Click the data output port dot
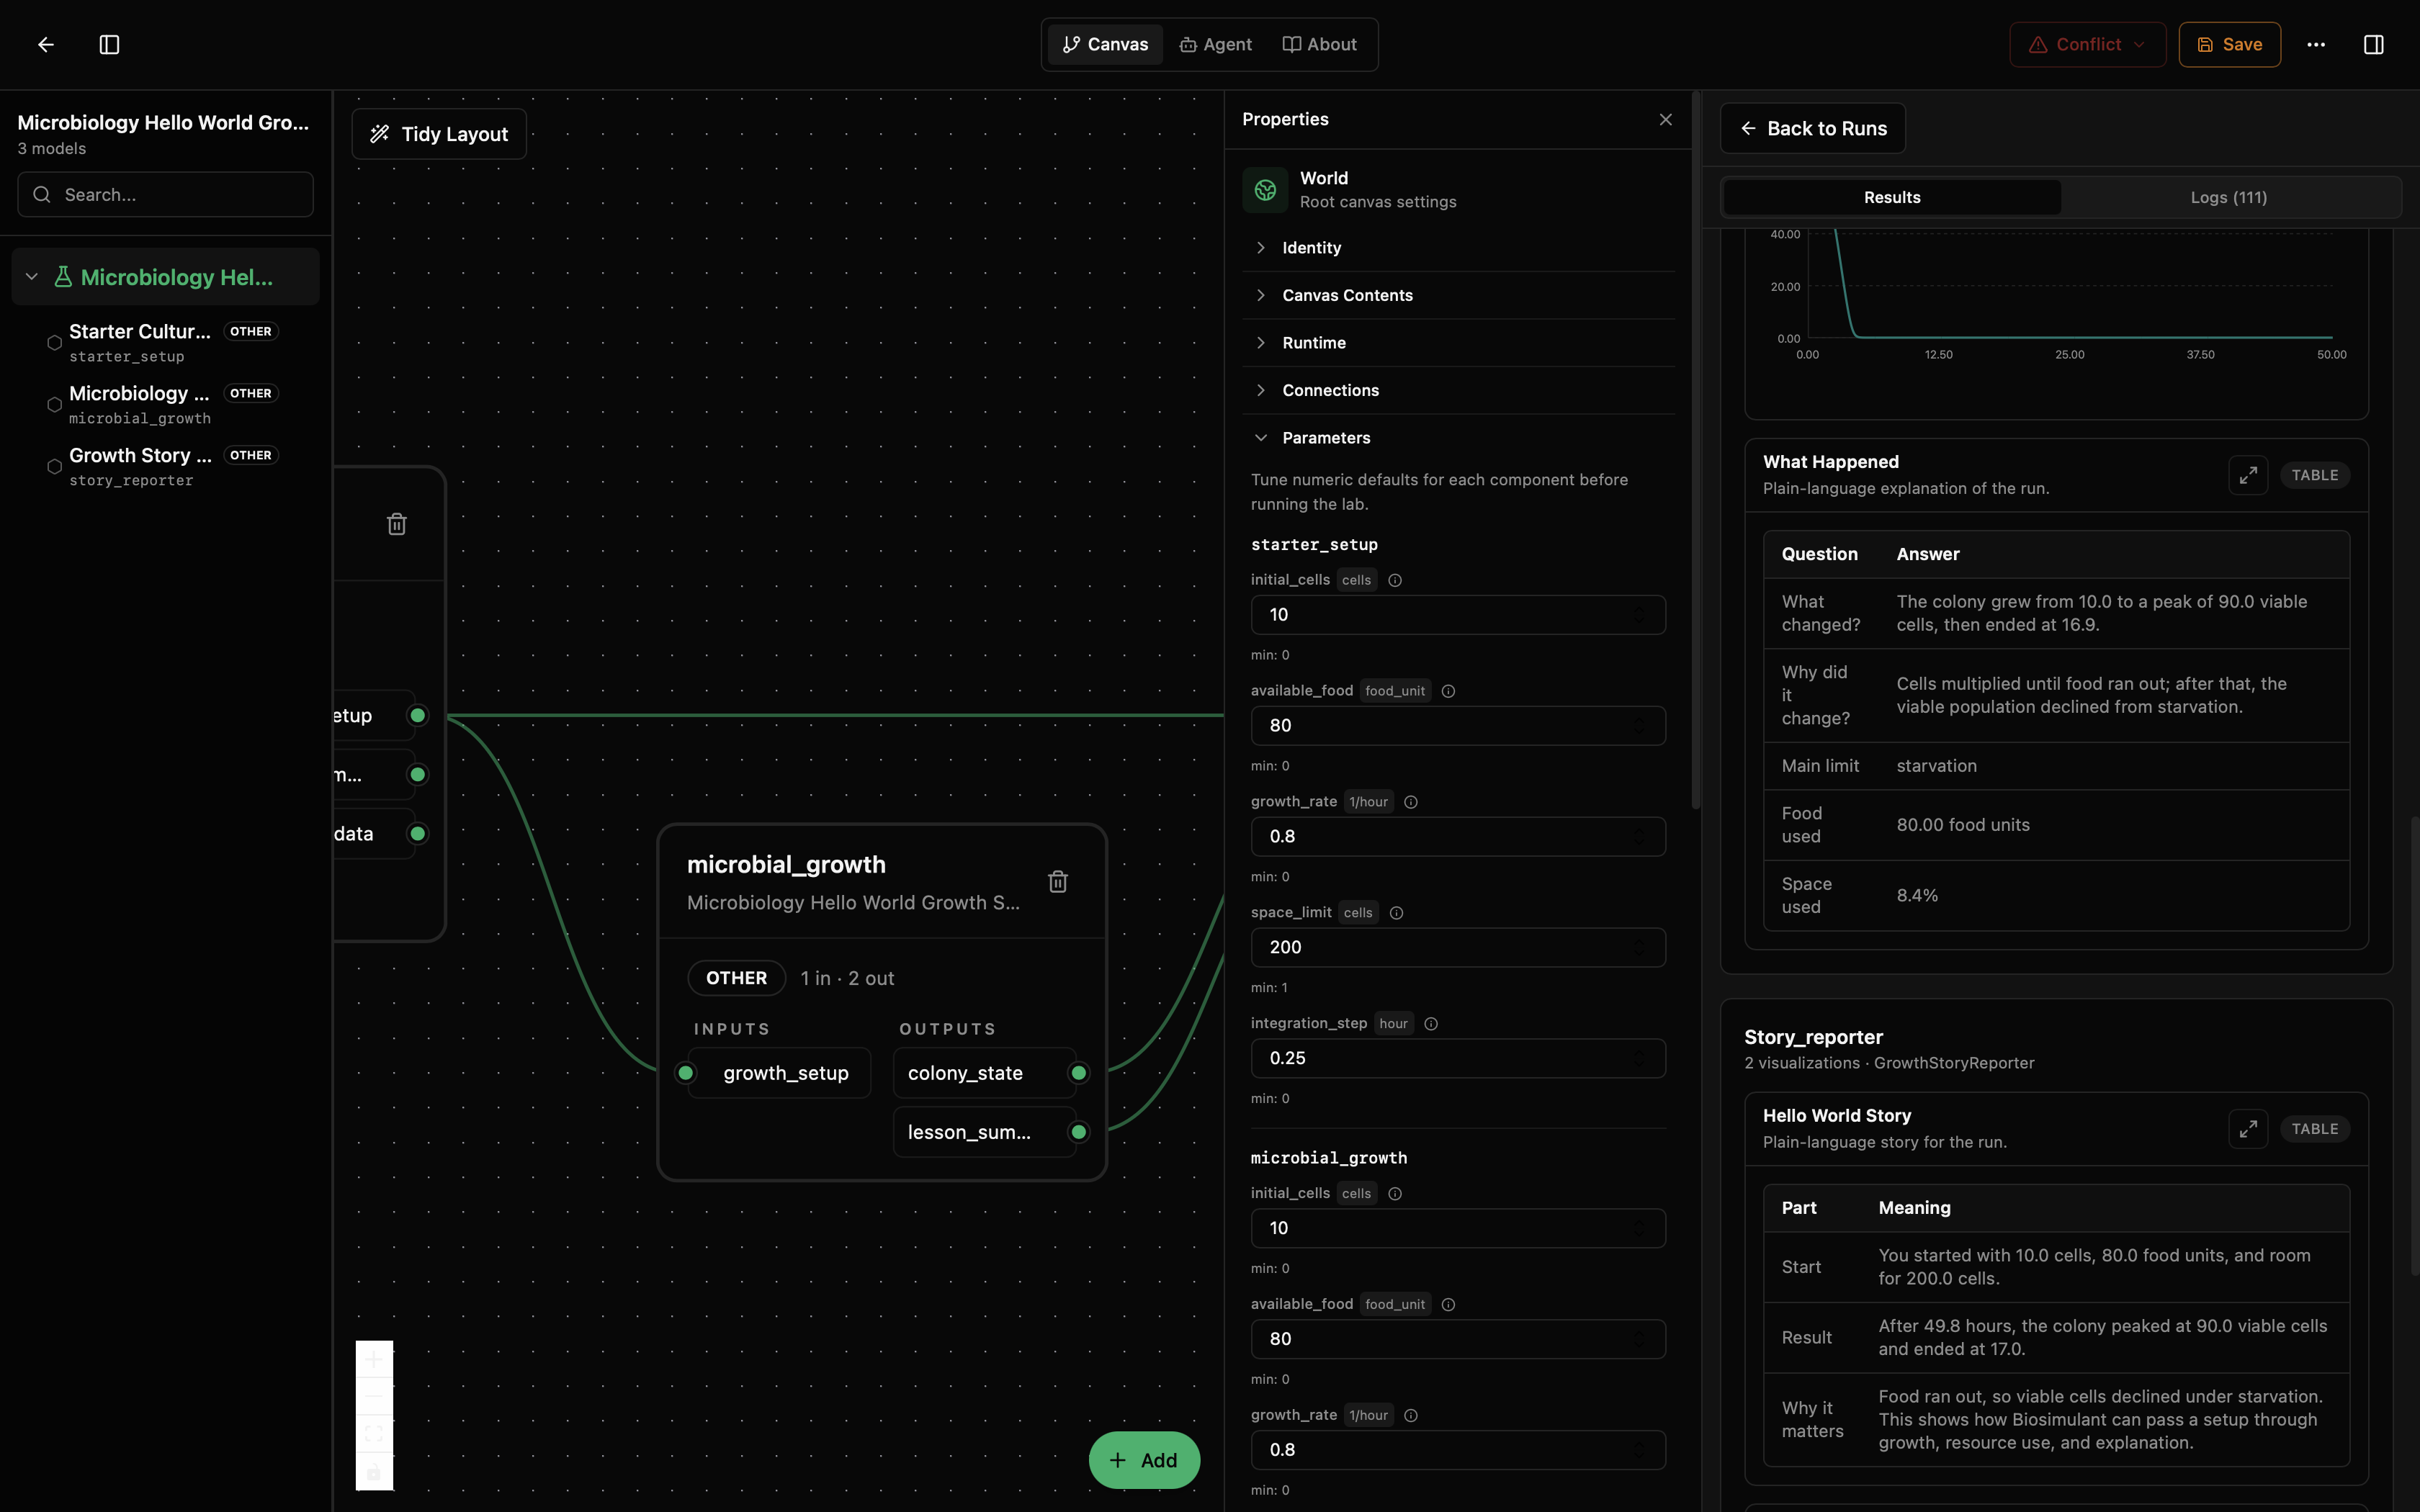Screen dimensions: 2420x1512 pos(418,833)
